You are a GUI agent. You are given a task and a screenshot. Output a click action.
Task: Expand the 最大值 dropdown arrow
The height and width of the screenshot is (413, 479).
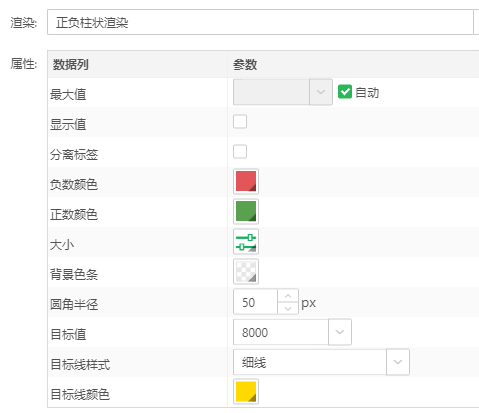[x=321, y=92]
